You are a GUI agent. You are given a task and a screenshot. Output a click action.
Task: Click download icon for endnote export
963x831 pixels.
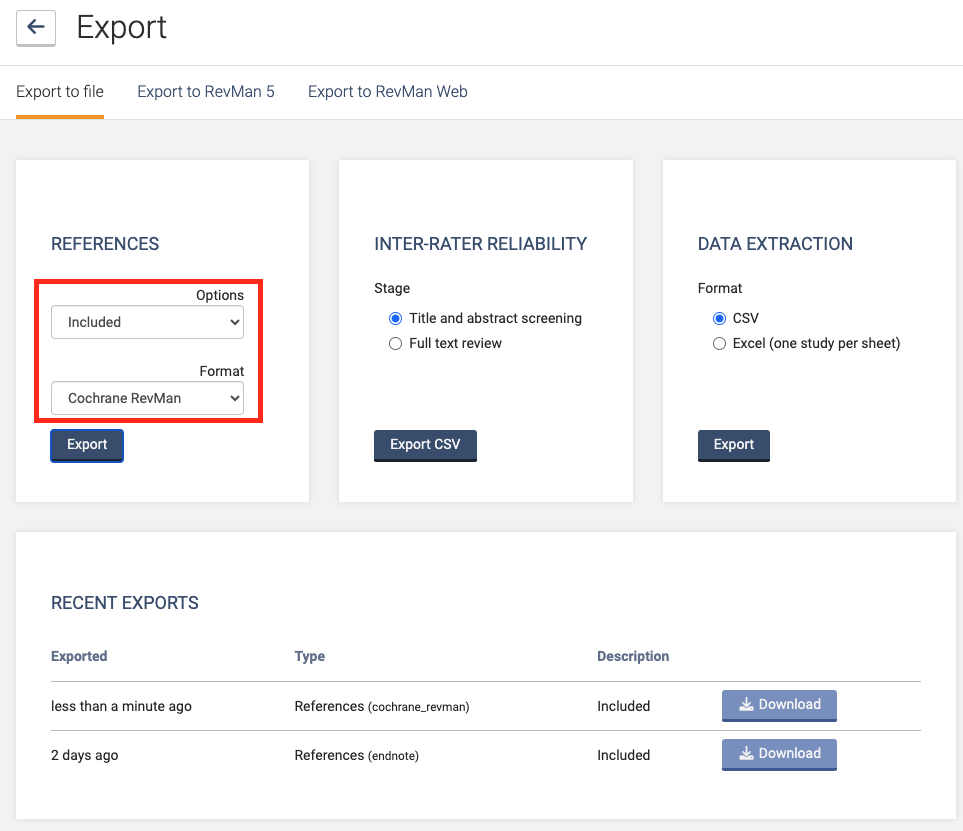pyautogui.click(x=746, y=754)
